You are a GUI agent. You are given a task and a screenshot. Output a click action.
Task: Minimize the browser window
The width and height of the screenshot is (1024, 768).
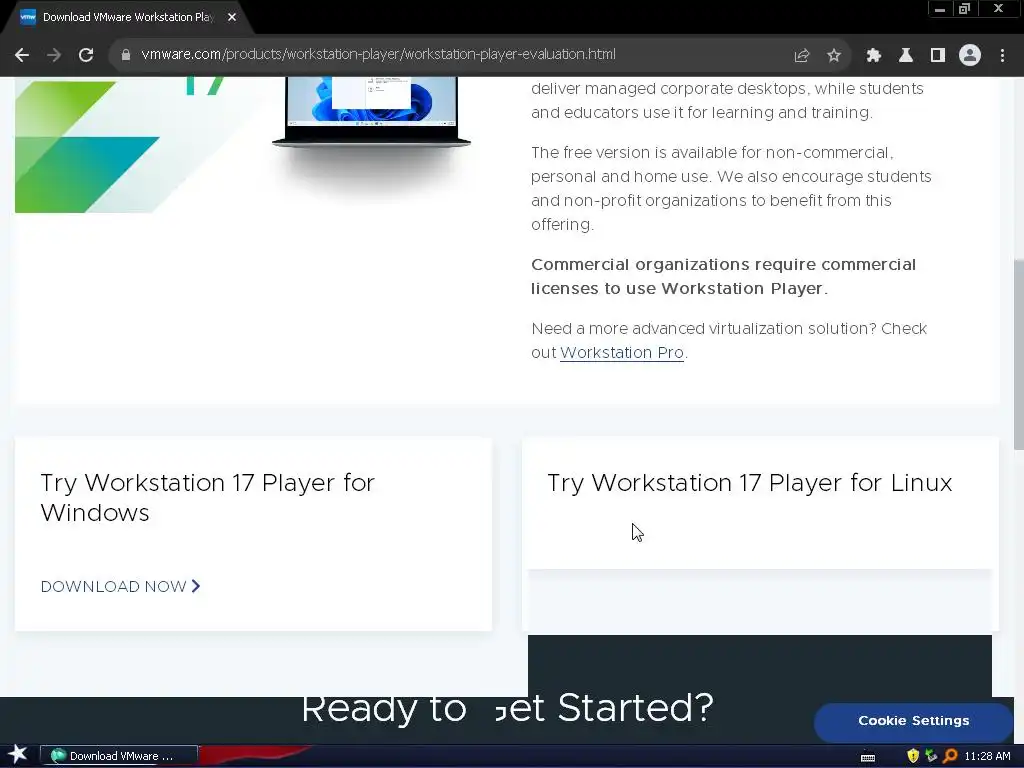pos(940,9)
